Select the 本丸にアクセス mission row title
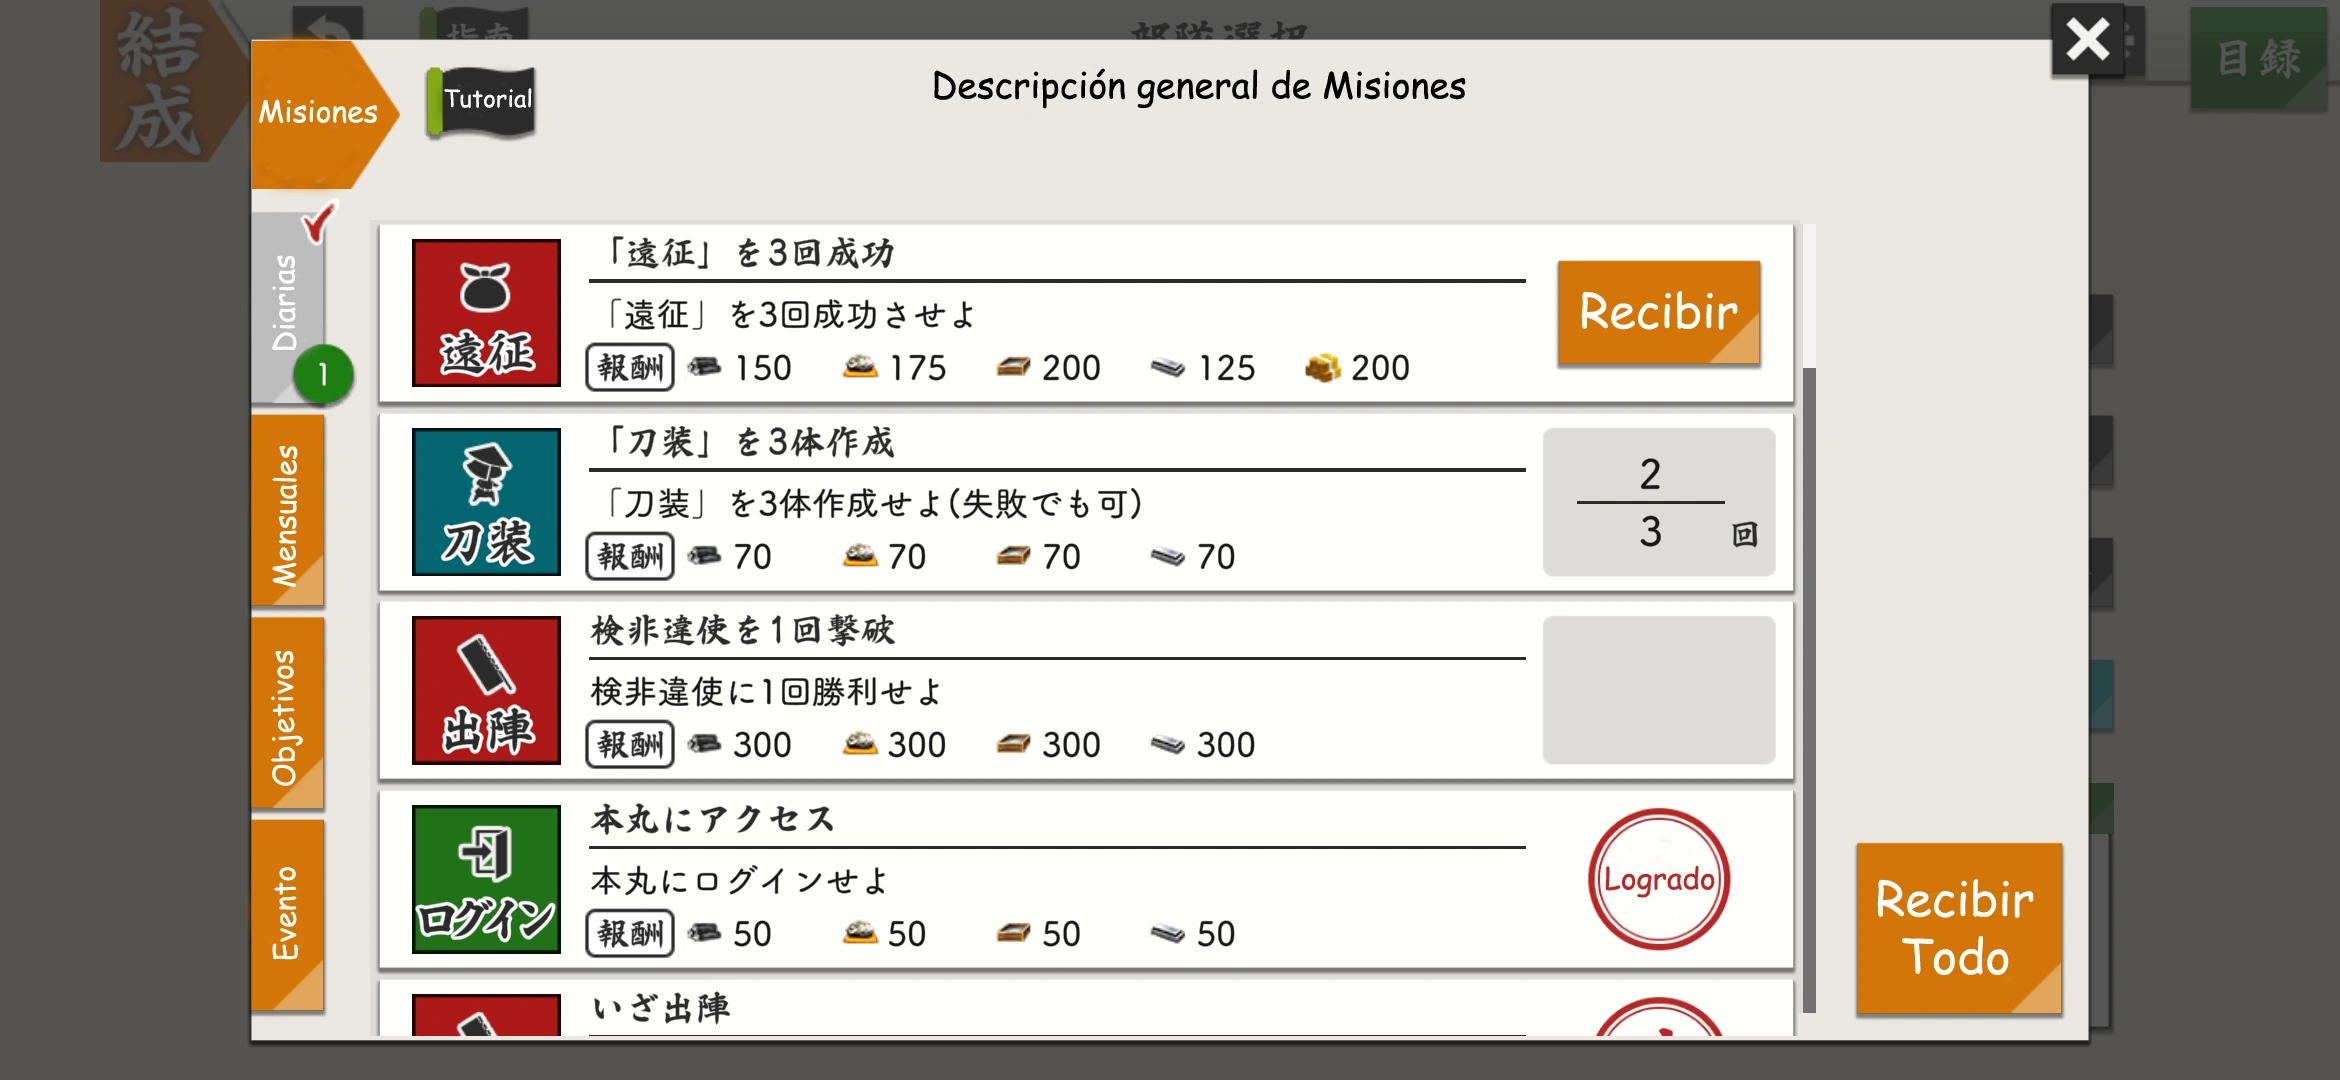2340x1080 pixels. 712,820
